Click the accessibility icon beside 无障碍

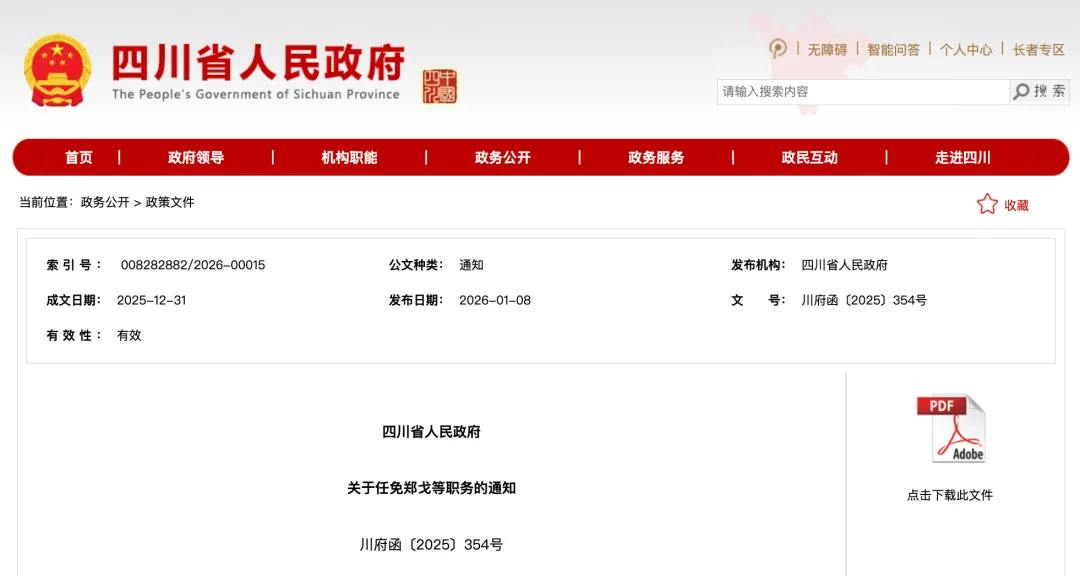click(x=778, y=49)
